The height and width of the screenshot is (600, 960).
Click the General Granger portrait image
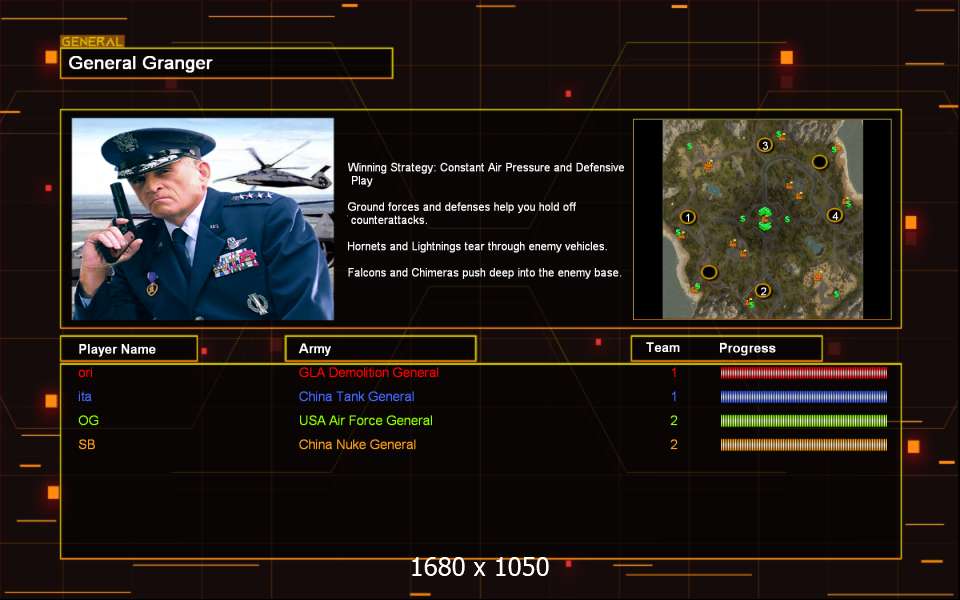(203, 219)
